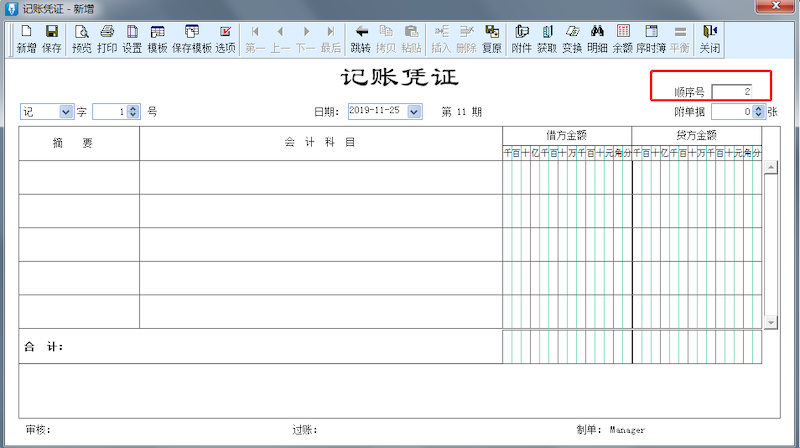
Task: Click the 2019-11-25 date field
Action: pos(378,111)
